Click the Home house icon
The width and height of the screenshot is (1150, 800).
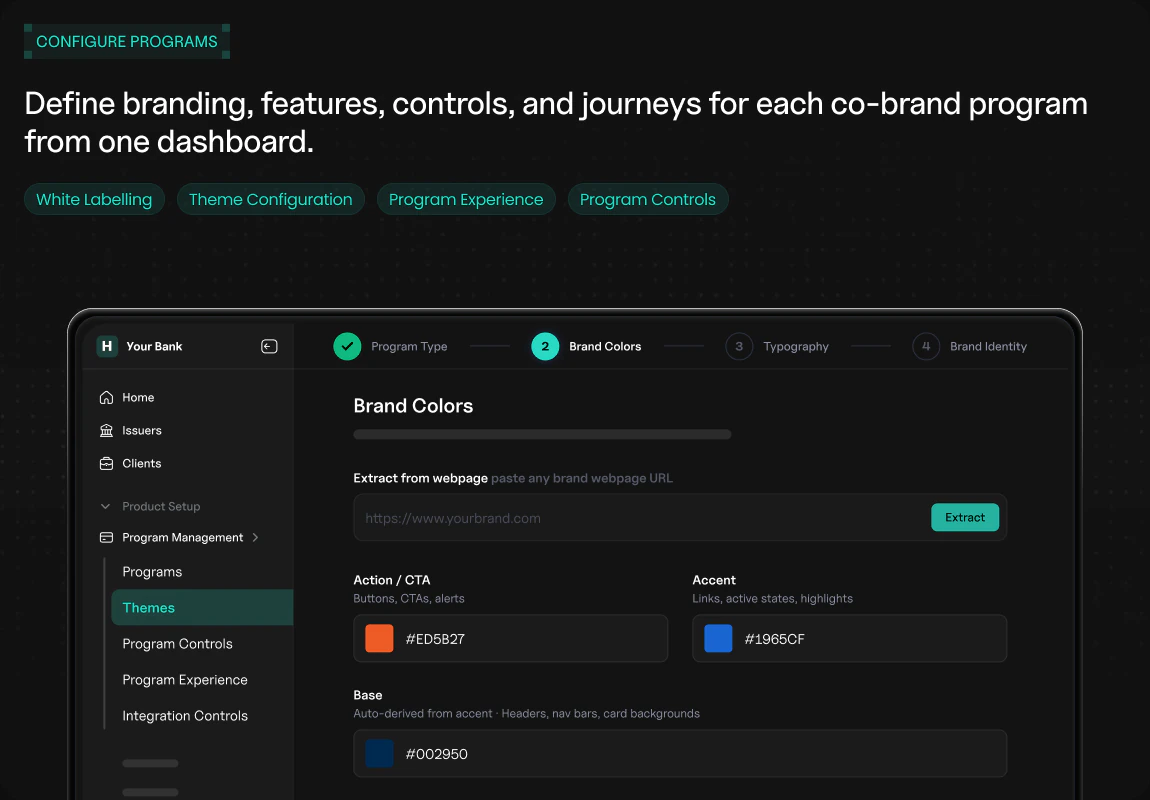click(106, 397)
